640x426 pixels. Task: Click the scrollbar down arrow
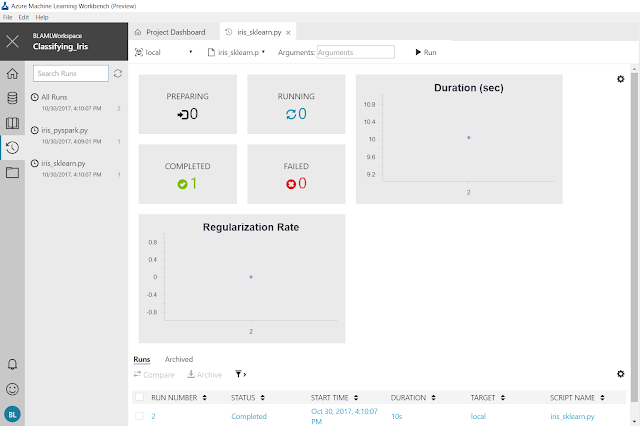click(x=634, y=422)
